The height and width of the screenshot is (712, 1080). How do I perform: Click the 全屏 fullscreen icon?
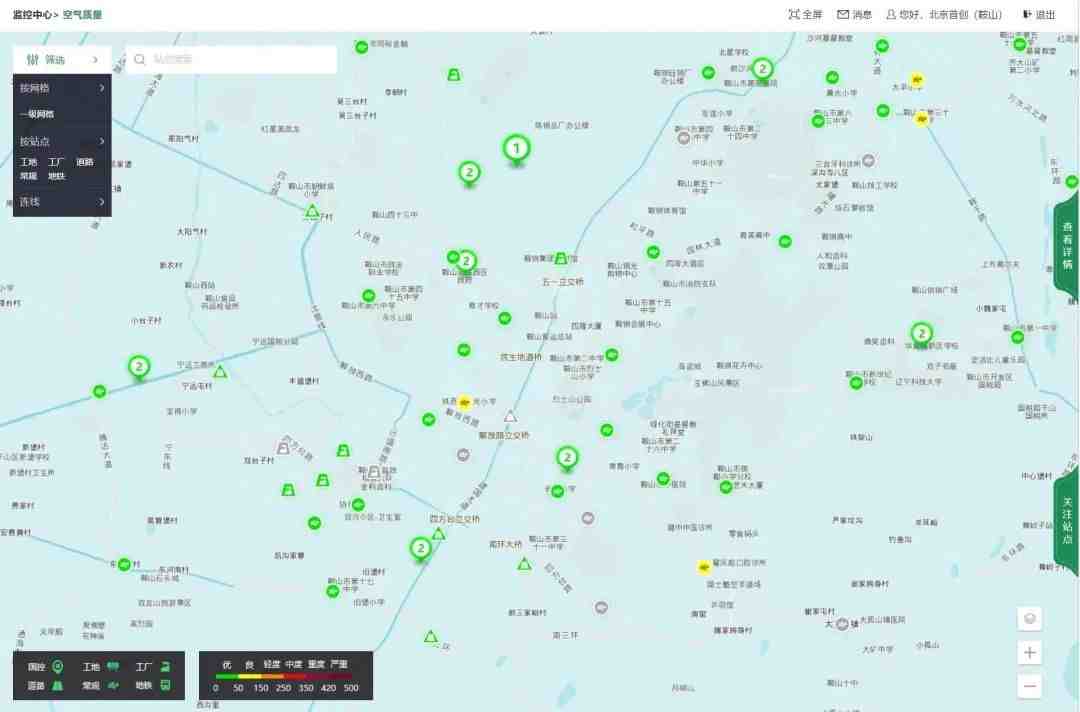pyautogui.click(x=794, y=15)
